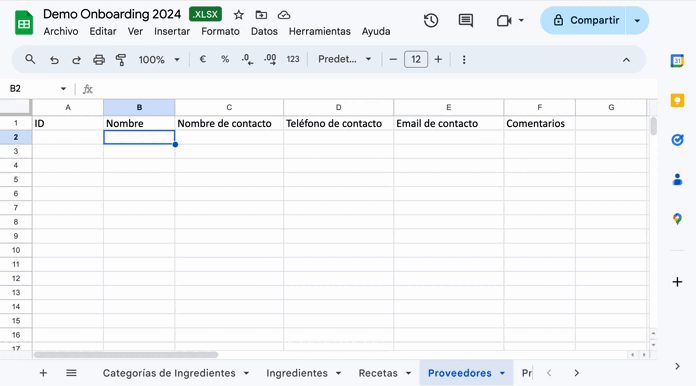Rename the Demo Onboarding 2024 title

point(112,14)
